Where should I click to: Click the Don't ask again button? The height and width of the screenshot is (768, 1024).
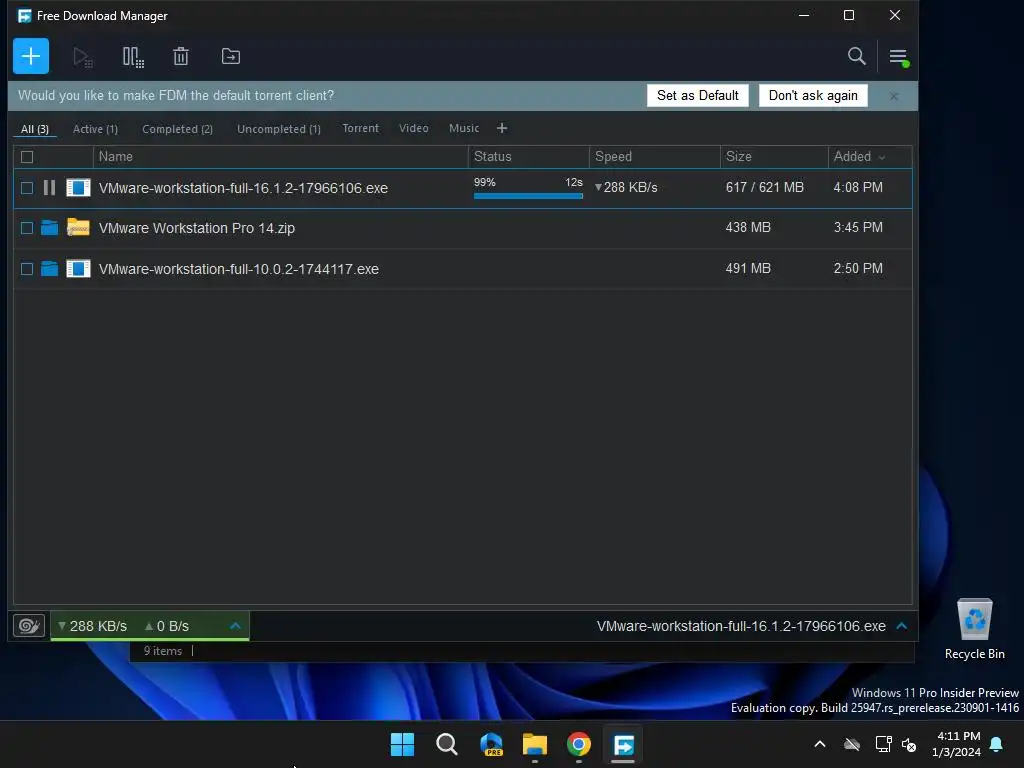[x=813, y=95]
